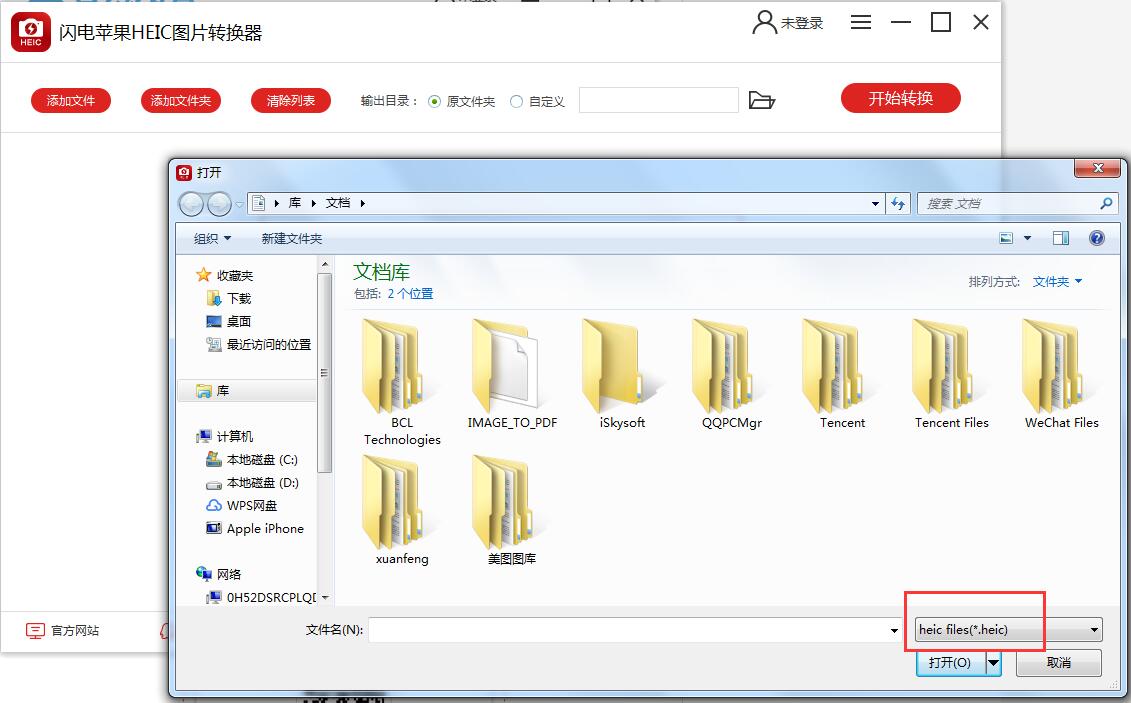Select the 自定义 output directory option
Screen dimensions: 1131x703
click(516, 101)
